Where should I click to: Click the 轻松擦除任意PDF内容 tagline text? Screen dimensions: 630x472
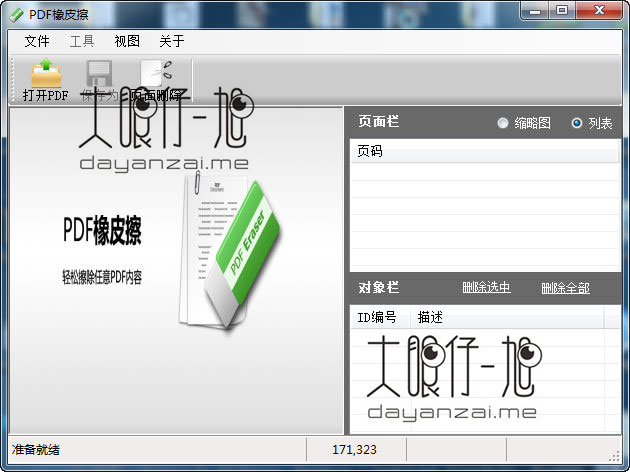pos(102,277)
